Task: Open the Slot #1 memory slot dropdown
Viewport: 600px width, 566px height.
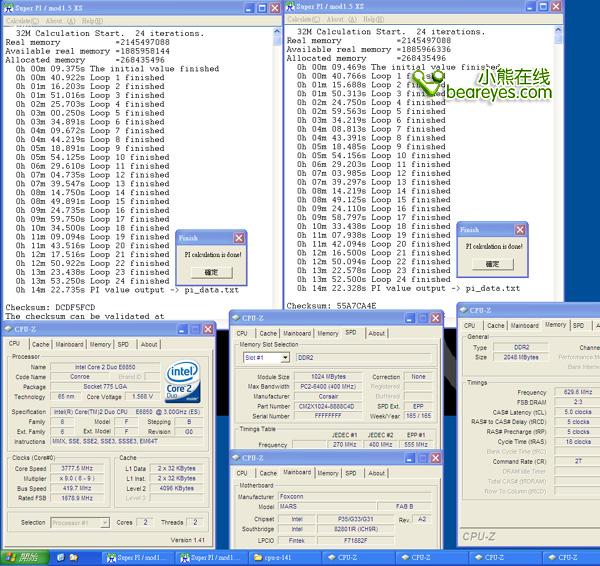Action: tap(285, 358)
